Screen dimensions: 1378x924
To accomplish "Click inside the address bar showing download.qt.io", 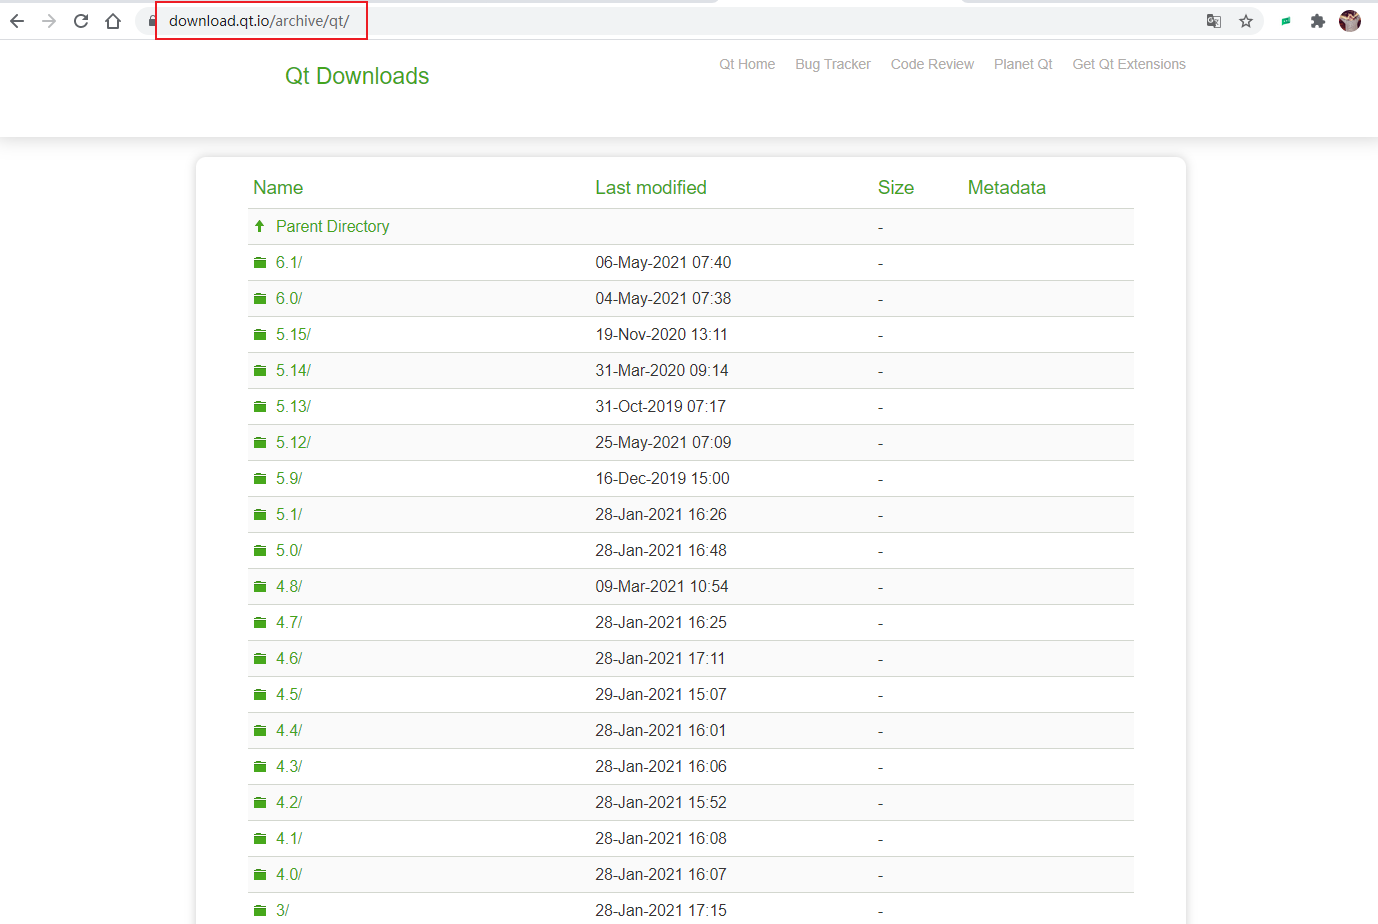I will (260, 19).
